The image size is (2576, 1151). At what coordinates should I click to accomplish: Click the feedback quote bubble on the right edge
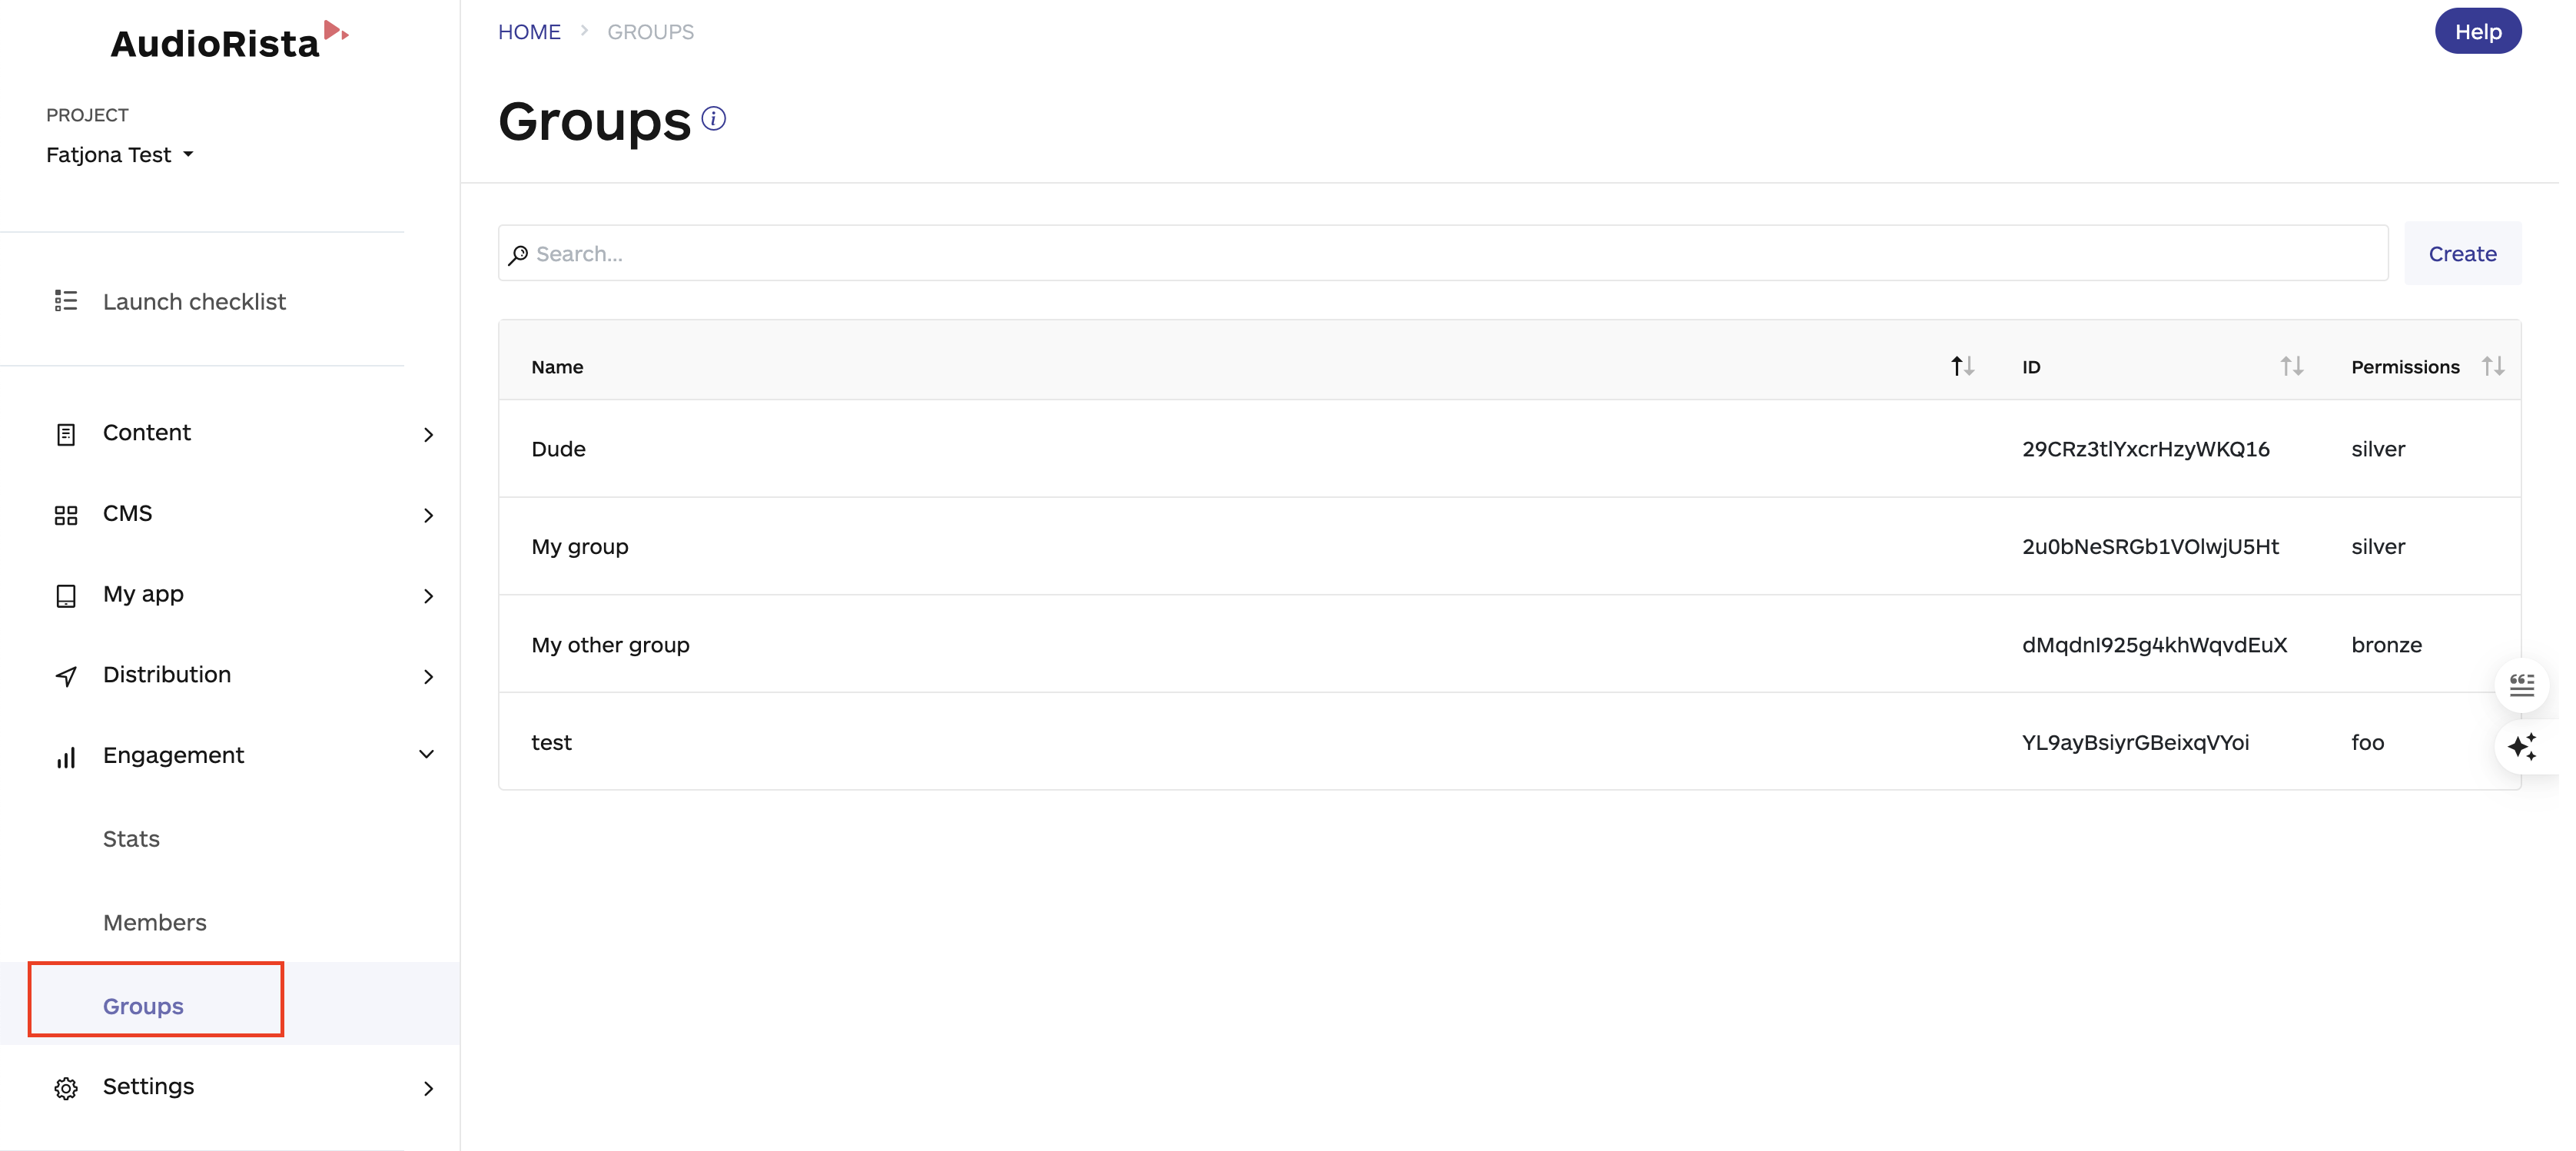2523,685
